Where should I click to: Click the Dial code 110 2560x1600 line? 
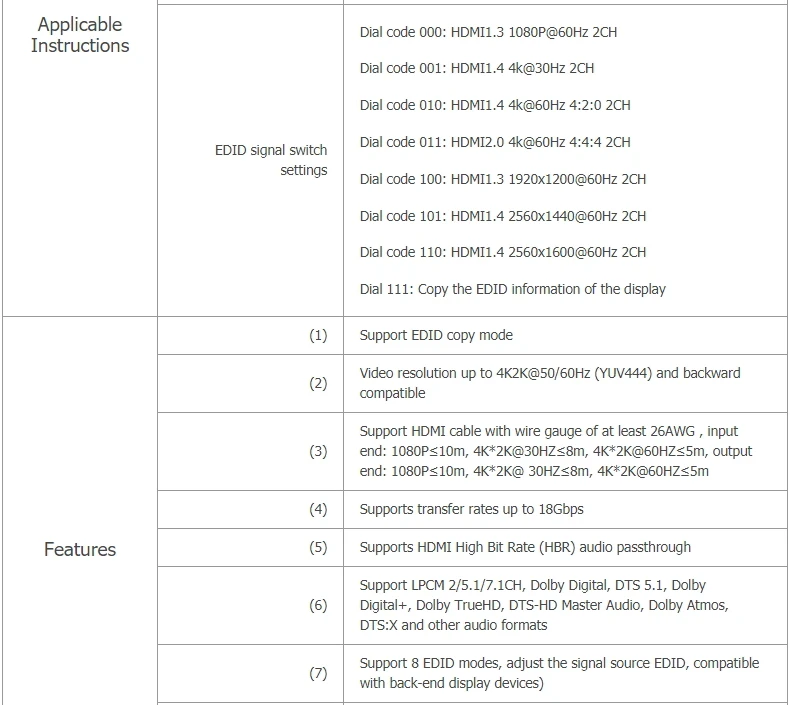click(x=503, y=252)
